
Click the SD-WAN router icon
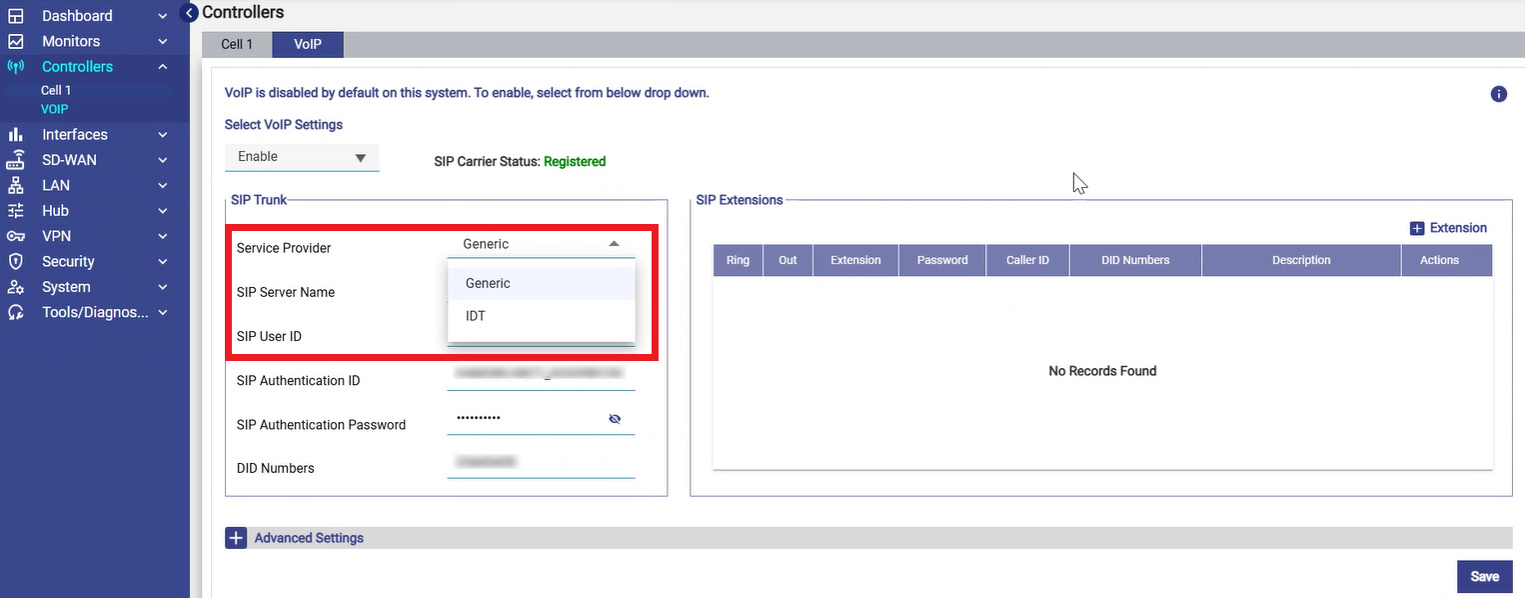[15, 160]
